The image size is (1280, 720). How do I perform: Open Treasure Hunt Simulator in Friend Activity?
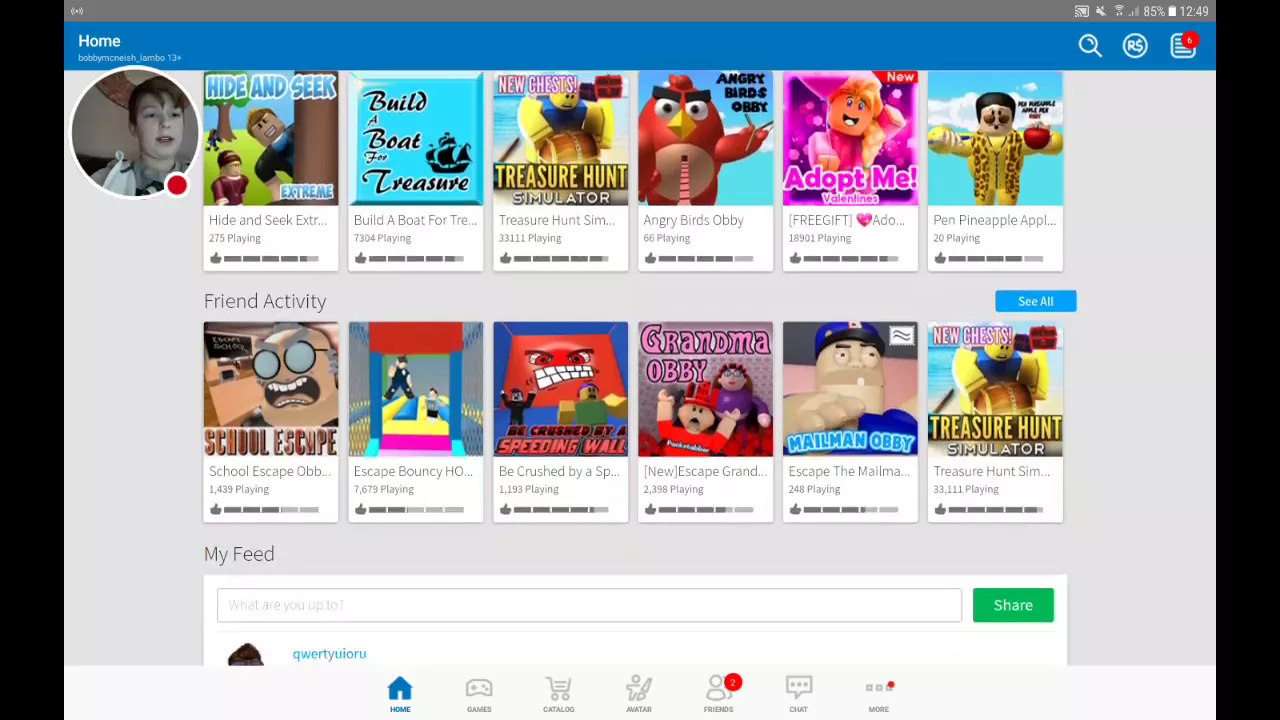coord(996,389)
